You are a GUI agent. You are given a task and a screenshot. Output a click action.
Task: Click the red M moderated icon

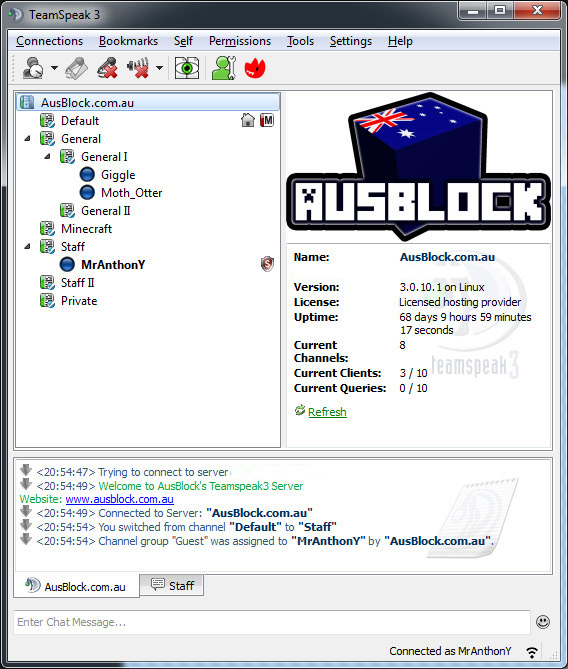click(x=267, y=120)
